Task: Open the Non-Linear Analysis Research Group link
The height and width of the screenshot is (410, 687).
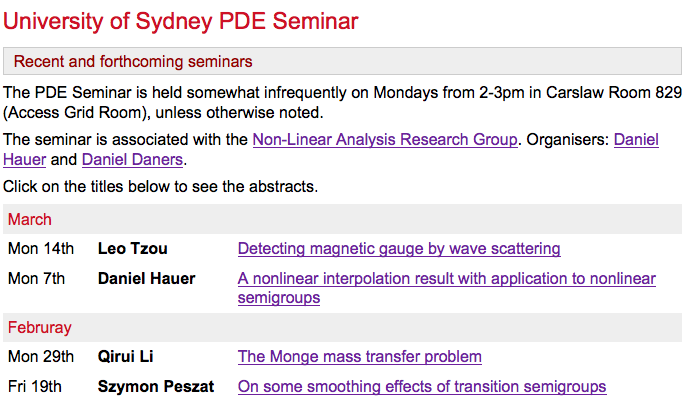Action: pyautogui.click(x=385, y=140)
